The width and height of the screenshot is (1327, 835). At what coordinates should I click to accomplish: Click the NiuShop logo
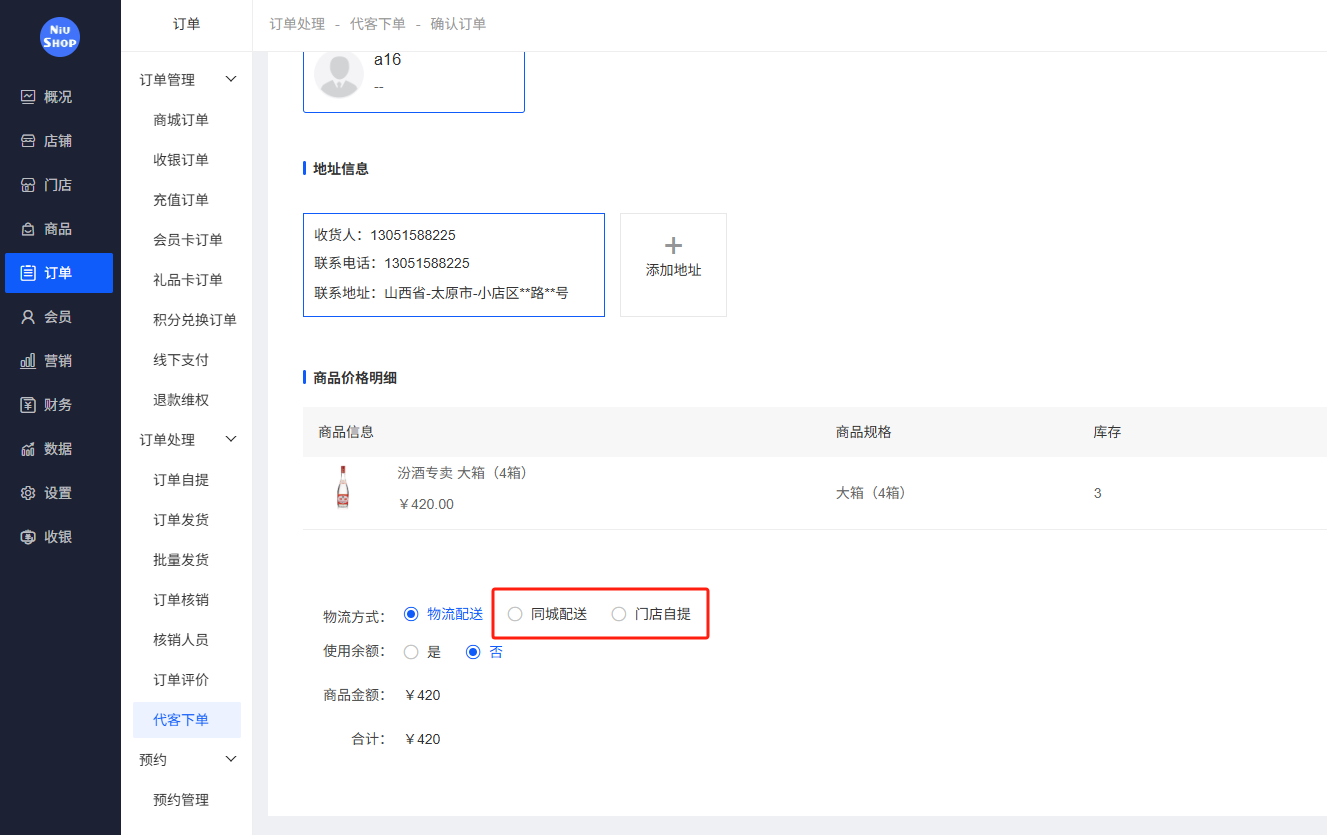(x=59, y=37)
